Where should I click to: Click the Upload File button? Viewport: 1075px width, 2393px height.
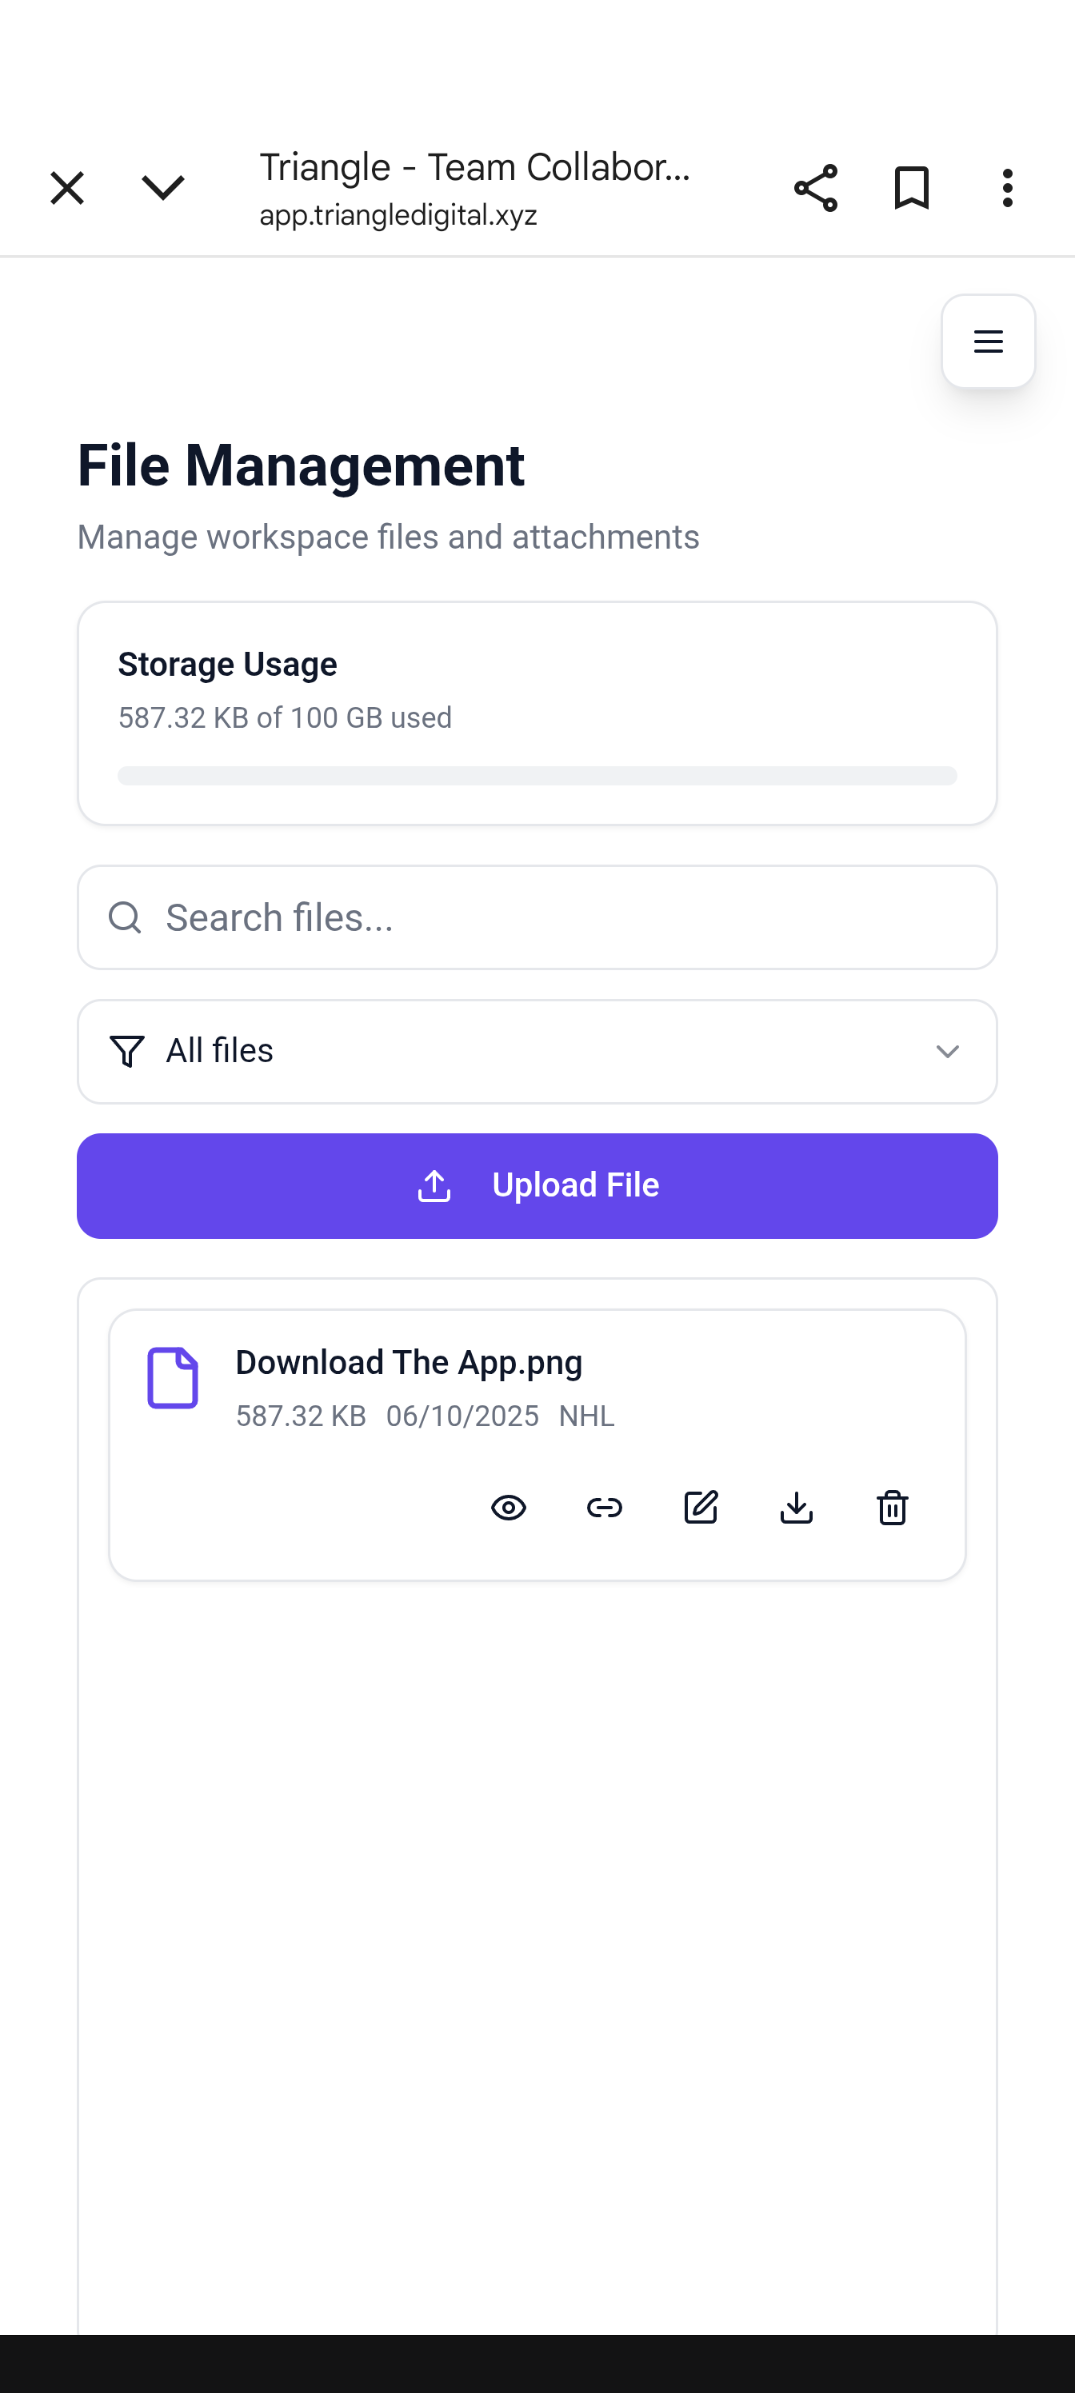(x=537, y=1186)
